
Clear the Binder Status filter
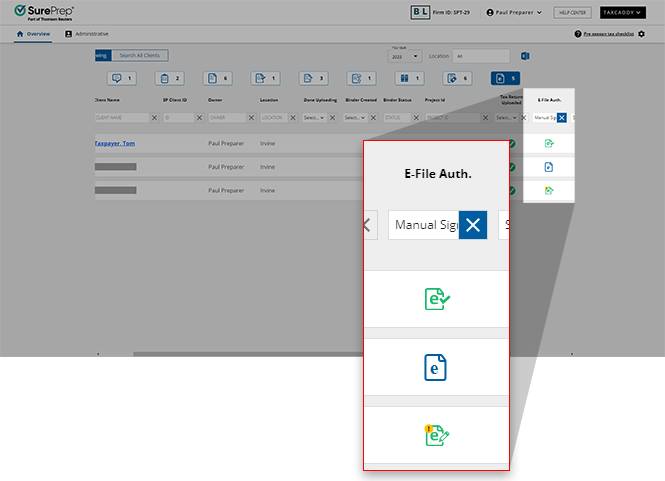tap(416, 118)
